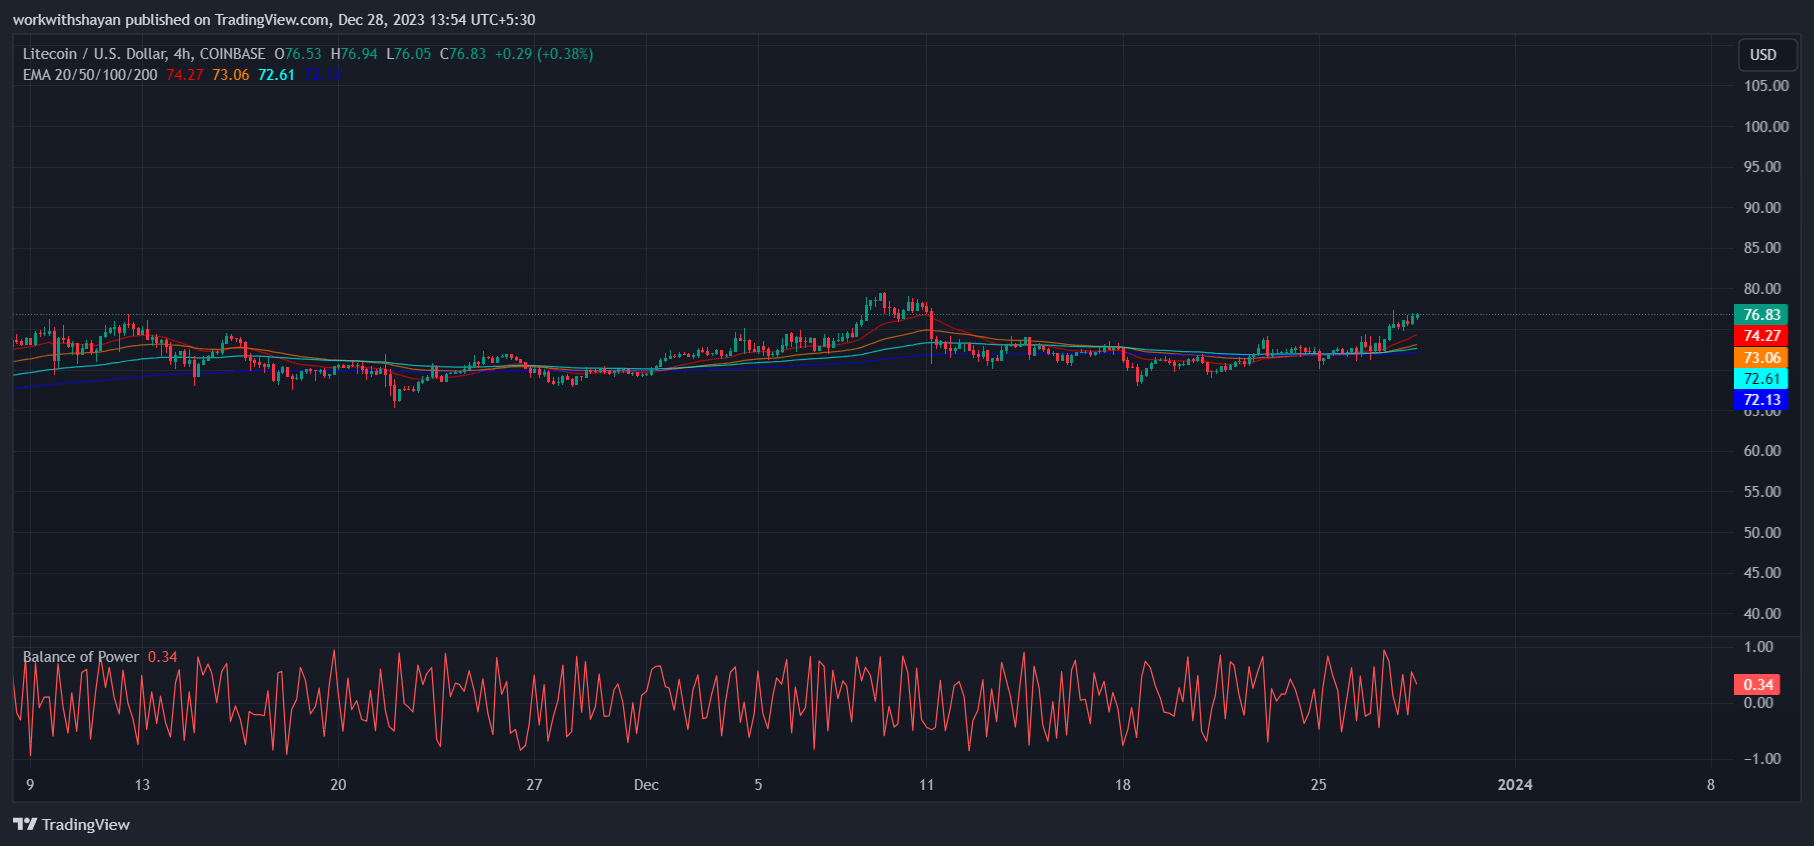
Task: Click the 0.34 value beside Balance of Power
Action: click(163, 657)
